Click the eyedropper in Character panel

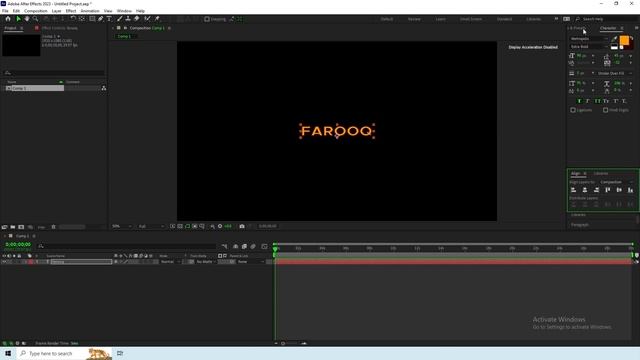tap(614, 39)
